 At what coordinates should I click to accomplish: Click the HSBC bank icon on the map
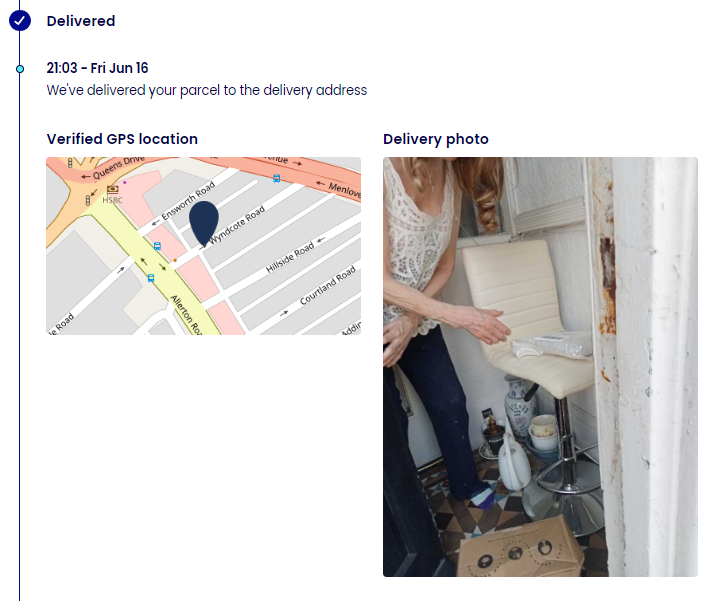[x=113, y=189]
